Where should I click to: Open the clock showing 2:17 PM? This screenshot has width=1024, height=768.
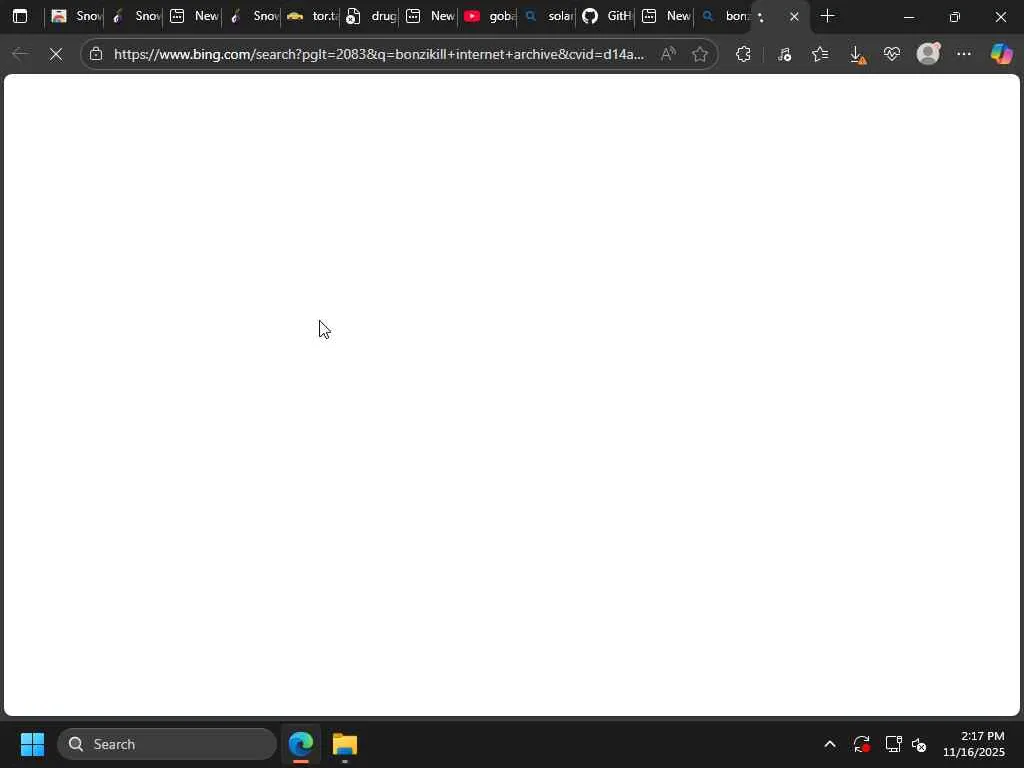pos(974,744)
